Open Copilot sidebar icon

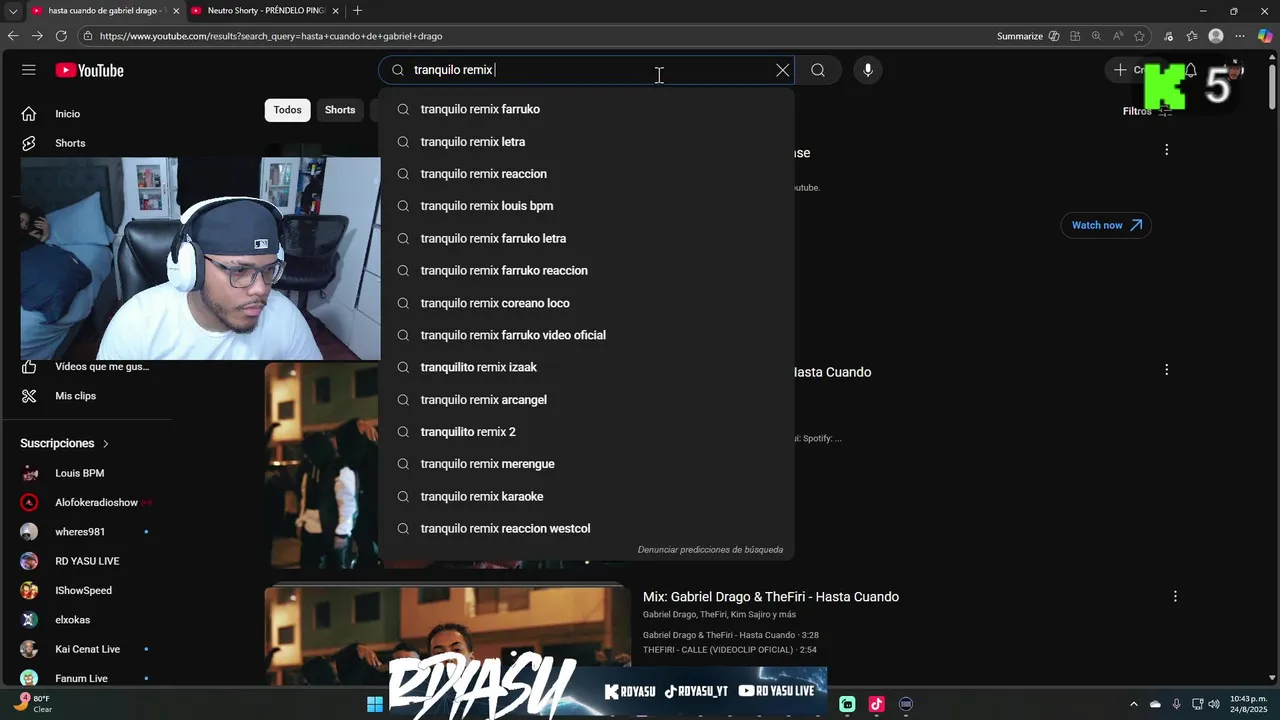pyautogui.click(x=1265, y=36)
